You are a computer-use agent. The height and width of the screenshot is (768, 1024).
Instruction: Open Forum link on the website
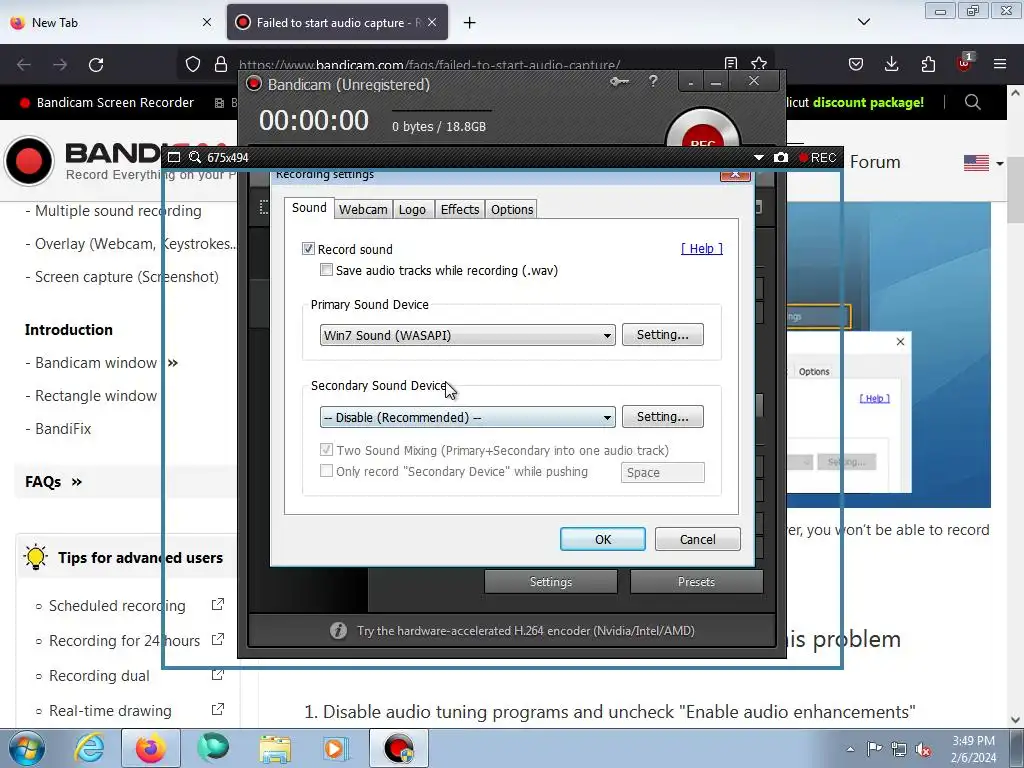pyautogui.click(x=875, y=162)
